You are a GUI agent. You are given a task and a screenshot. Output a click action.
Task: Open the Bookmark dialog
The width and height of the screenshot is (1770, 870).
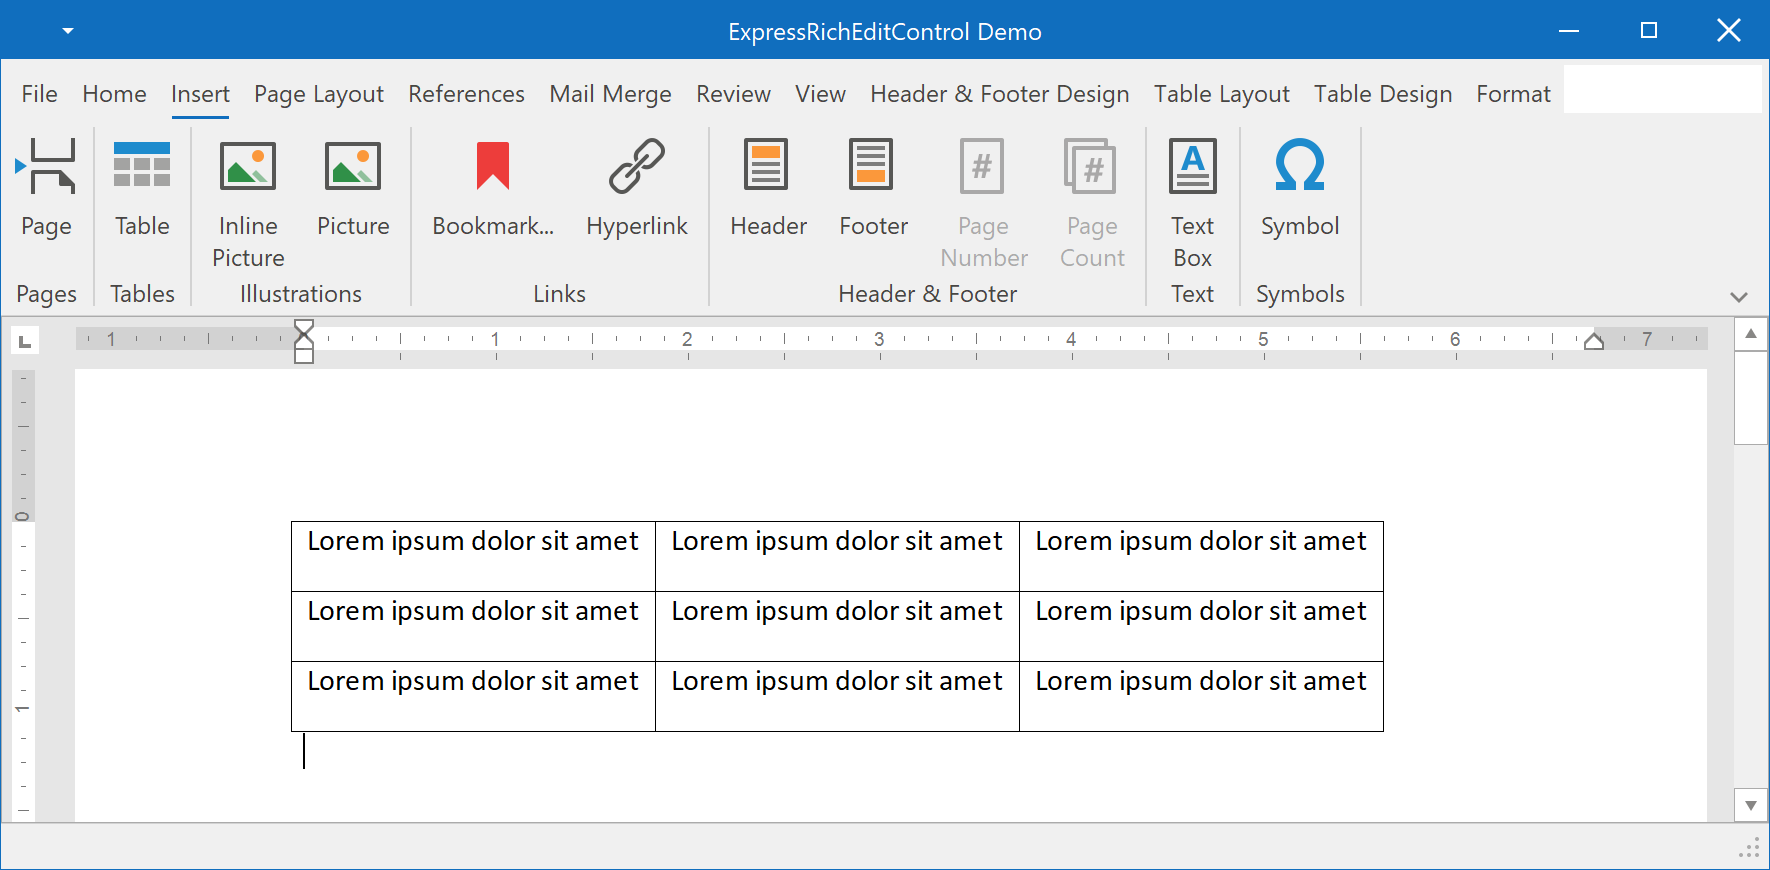(x=492, y=166)
